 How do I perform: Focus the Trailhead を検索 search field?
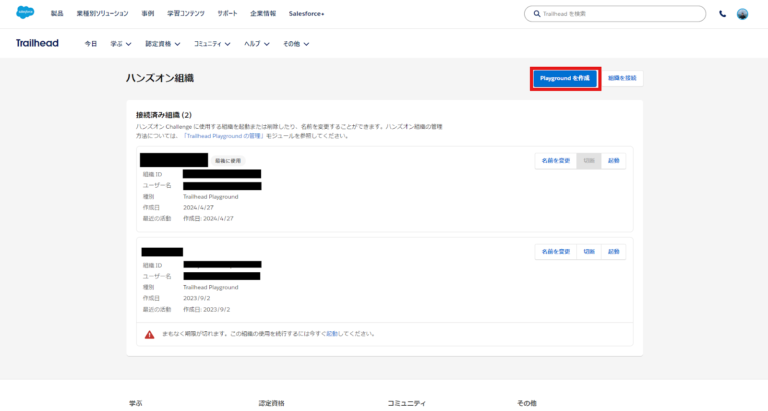tap(620, 14)
